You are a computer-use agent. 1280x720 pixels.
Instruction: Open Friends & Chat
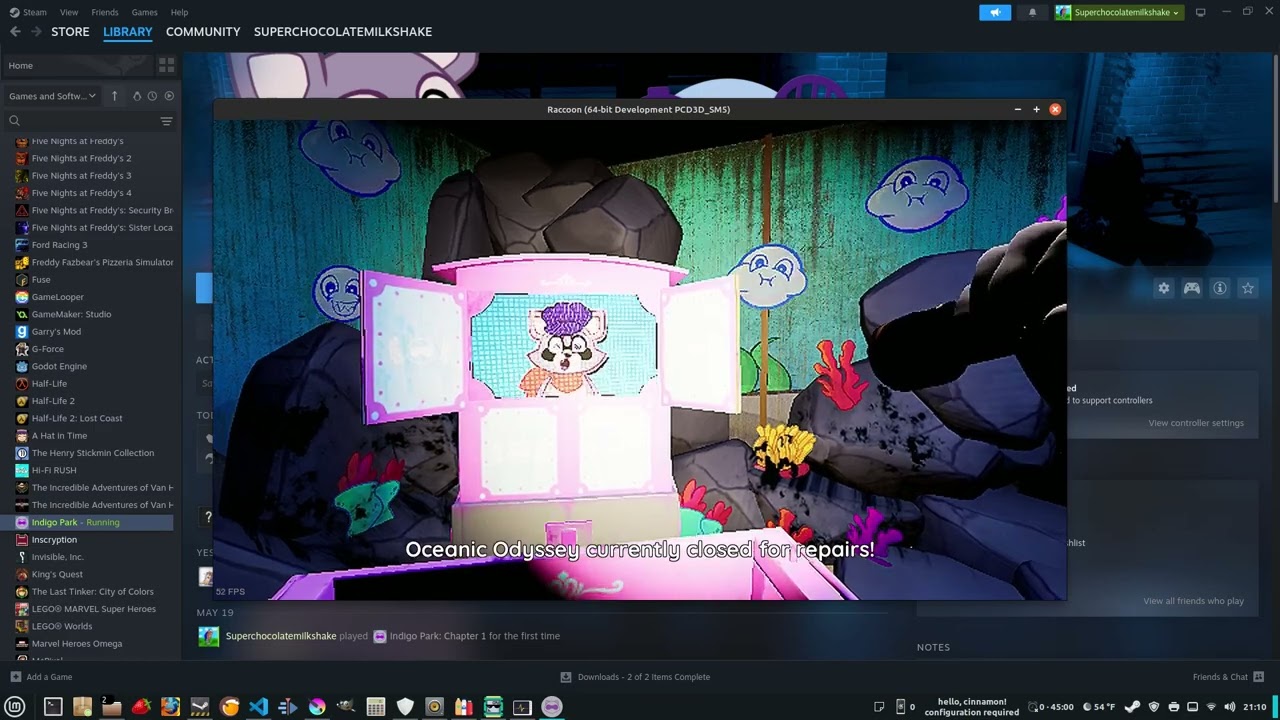point(1228,677)
